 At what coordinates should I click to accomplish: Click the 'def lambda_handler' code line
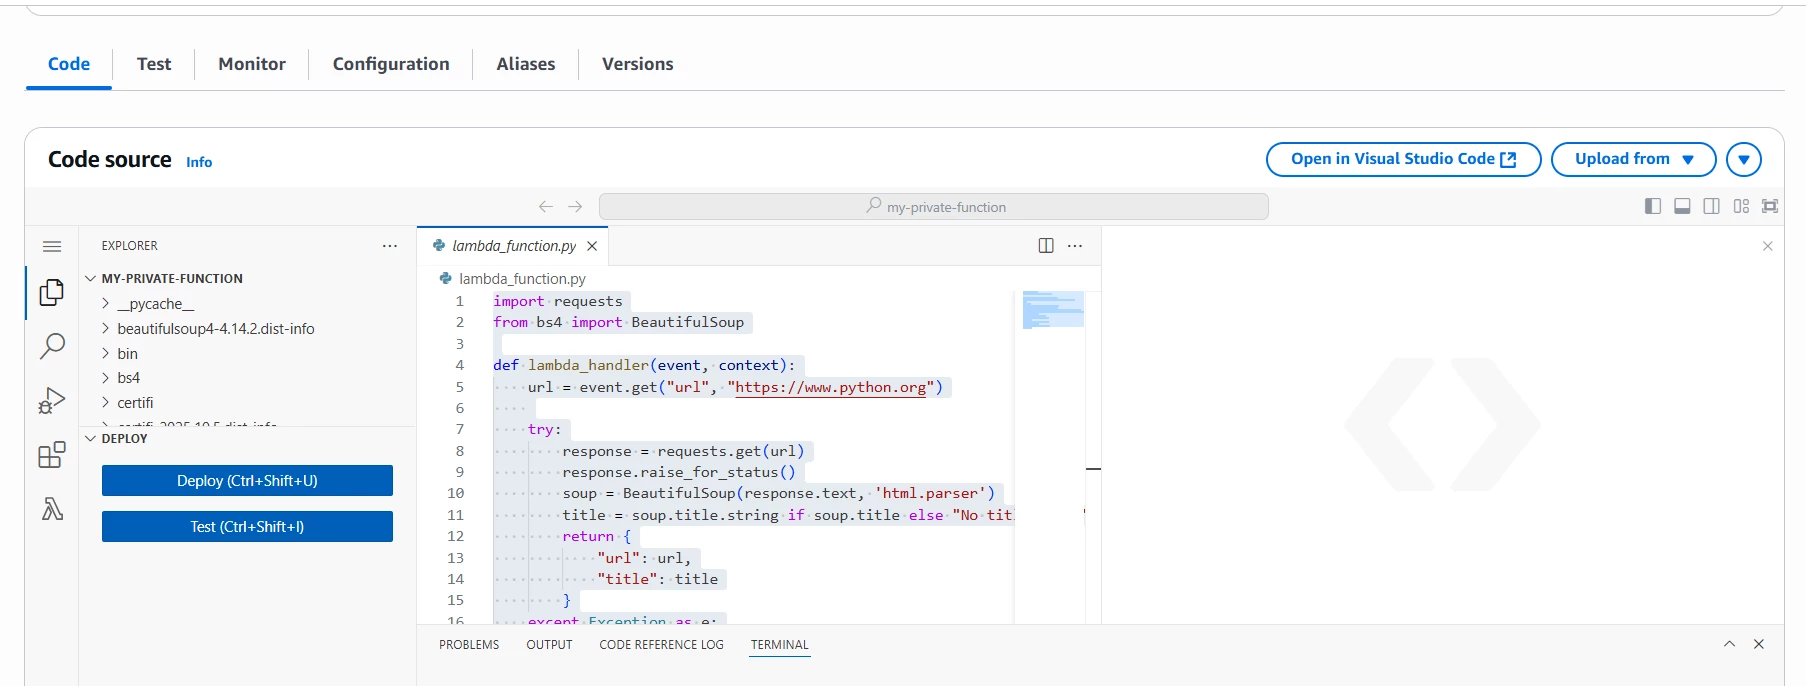point(644,366)
